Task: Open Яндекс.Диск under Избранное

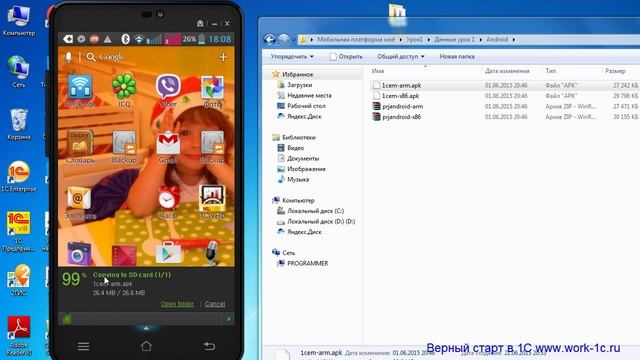Action: 304,116
